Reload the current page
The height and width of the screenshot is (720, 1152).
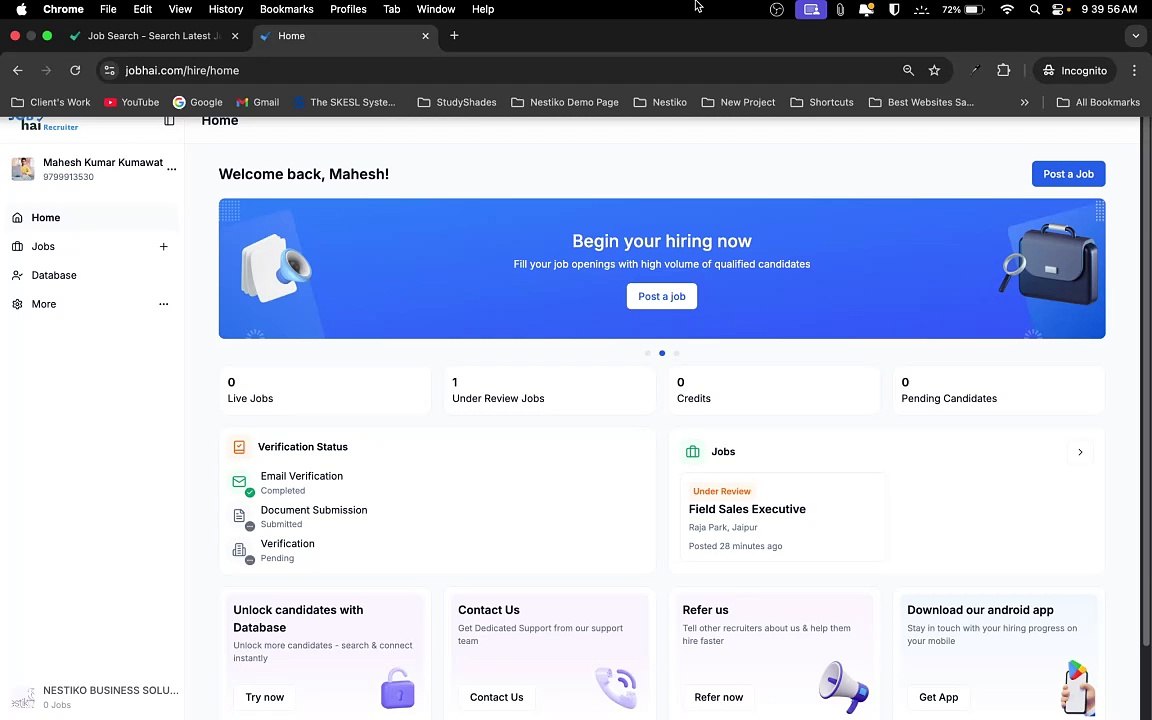[x=75, y=71]
